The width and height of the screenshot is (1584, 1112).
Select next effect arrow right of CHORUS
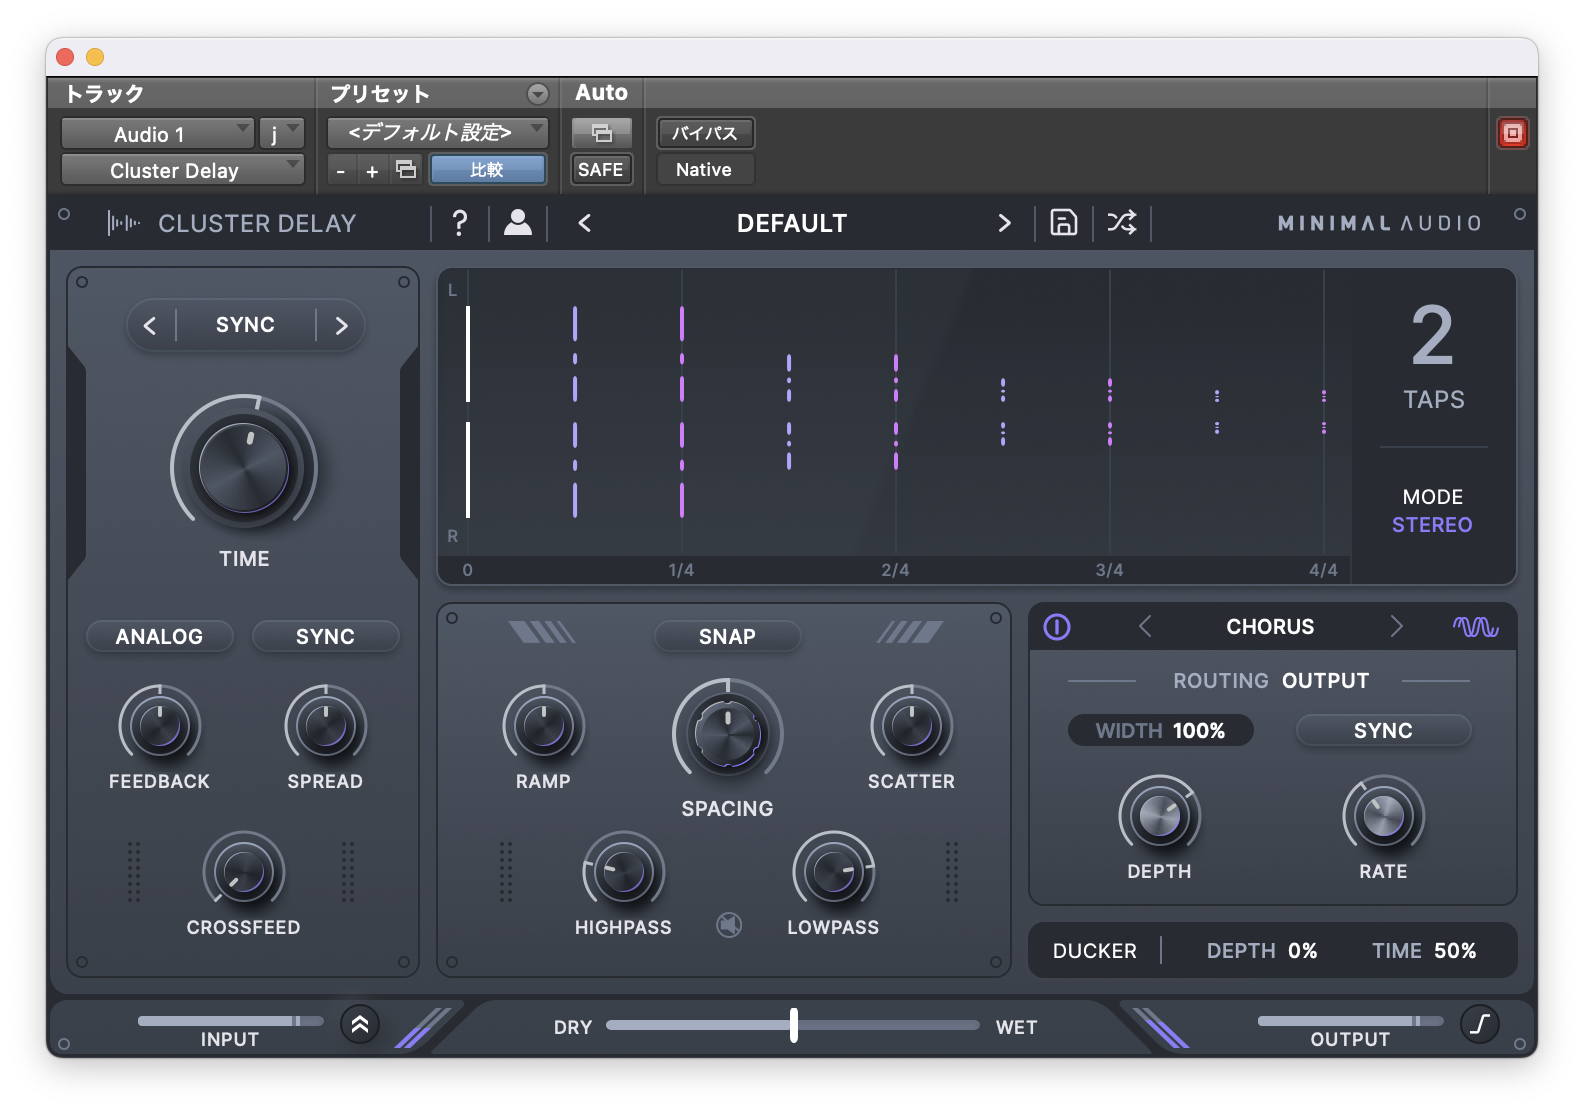click(x=1396, y=627)
